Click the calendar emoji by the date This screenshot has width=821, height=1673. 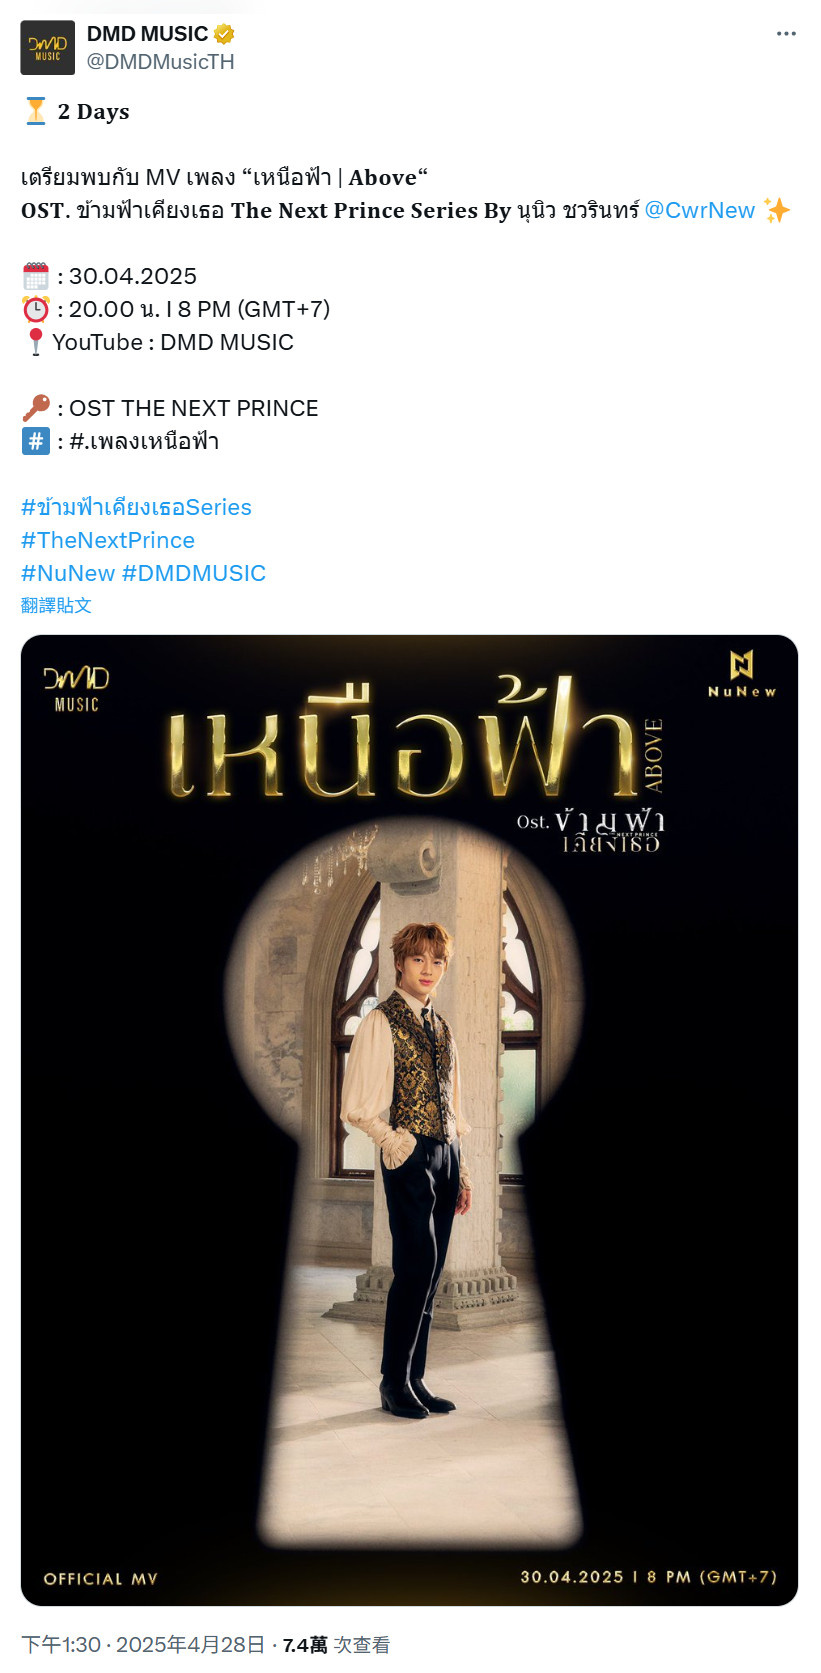36,276
